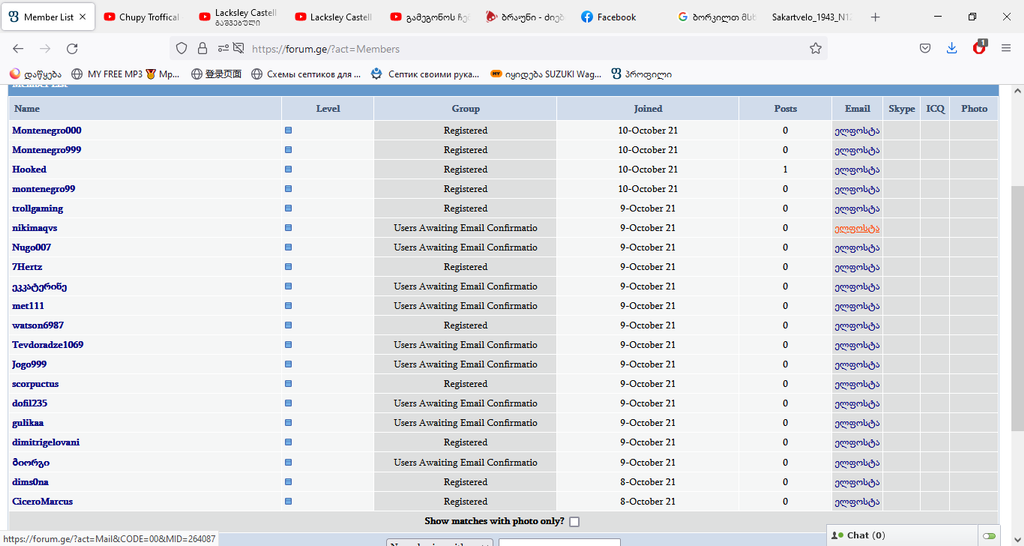Click level icon for Hooked

coord(288,170)
